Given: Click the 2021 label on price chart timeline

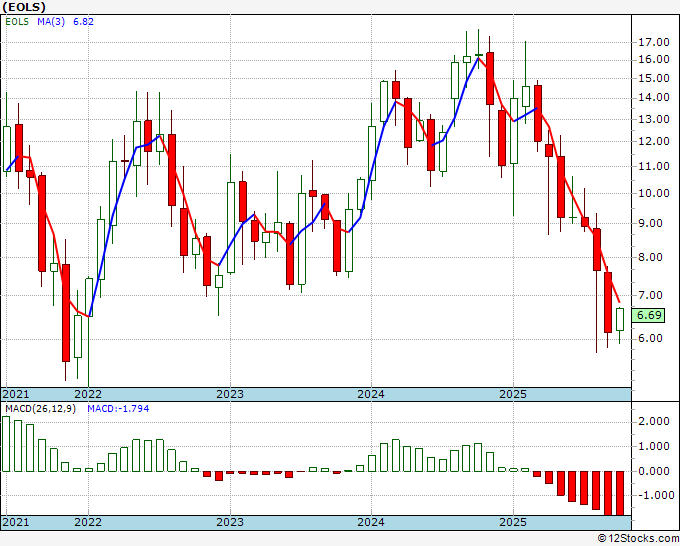Looking at the screenshot, I should pyautogui.click(x=16, y=394).
